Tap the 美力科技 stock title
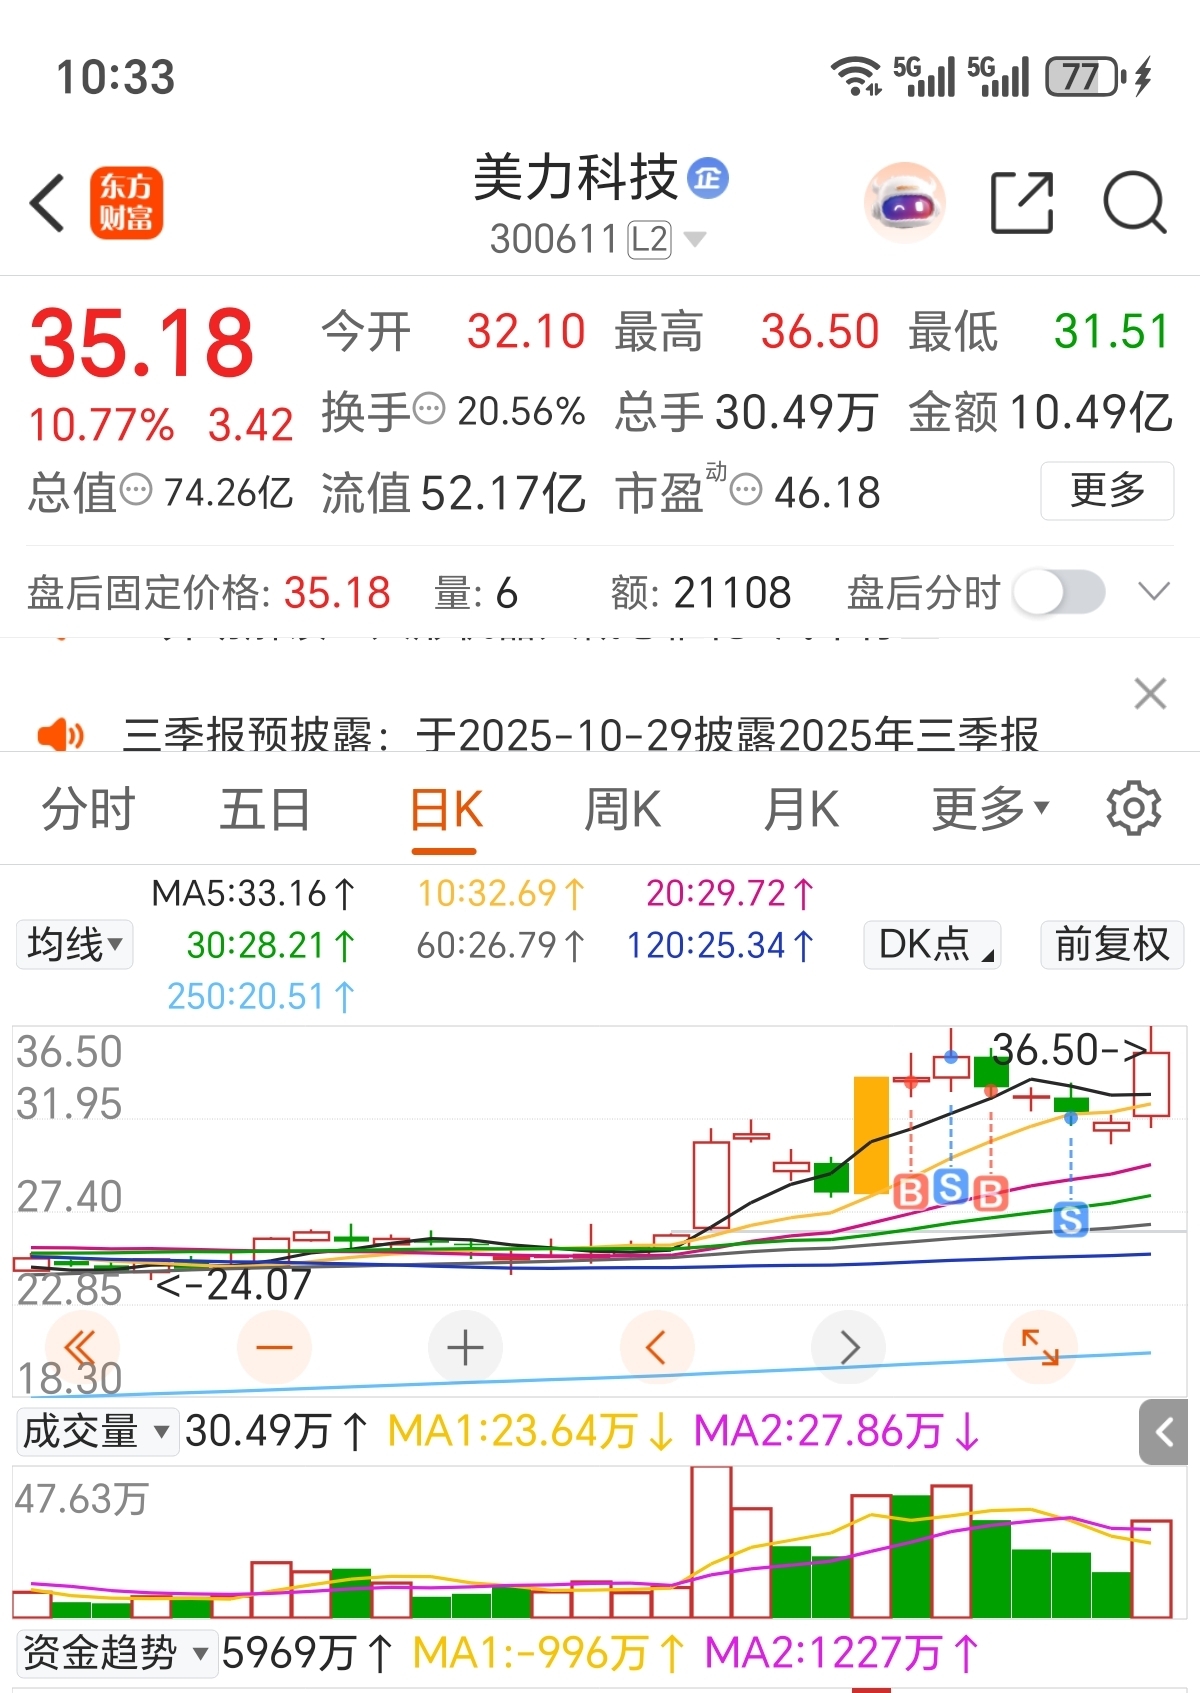Image resolution: width=1200 pixels, height=1693 pixels. coord(576,179)
